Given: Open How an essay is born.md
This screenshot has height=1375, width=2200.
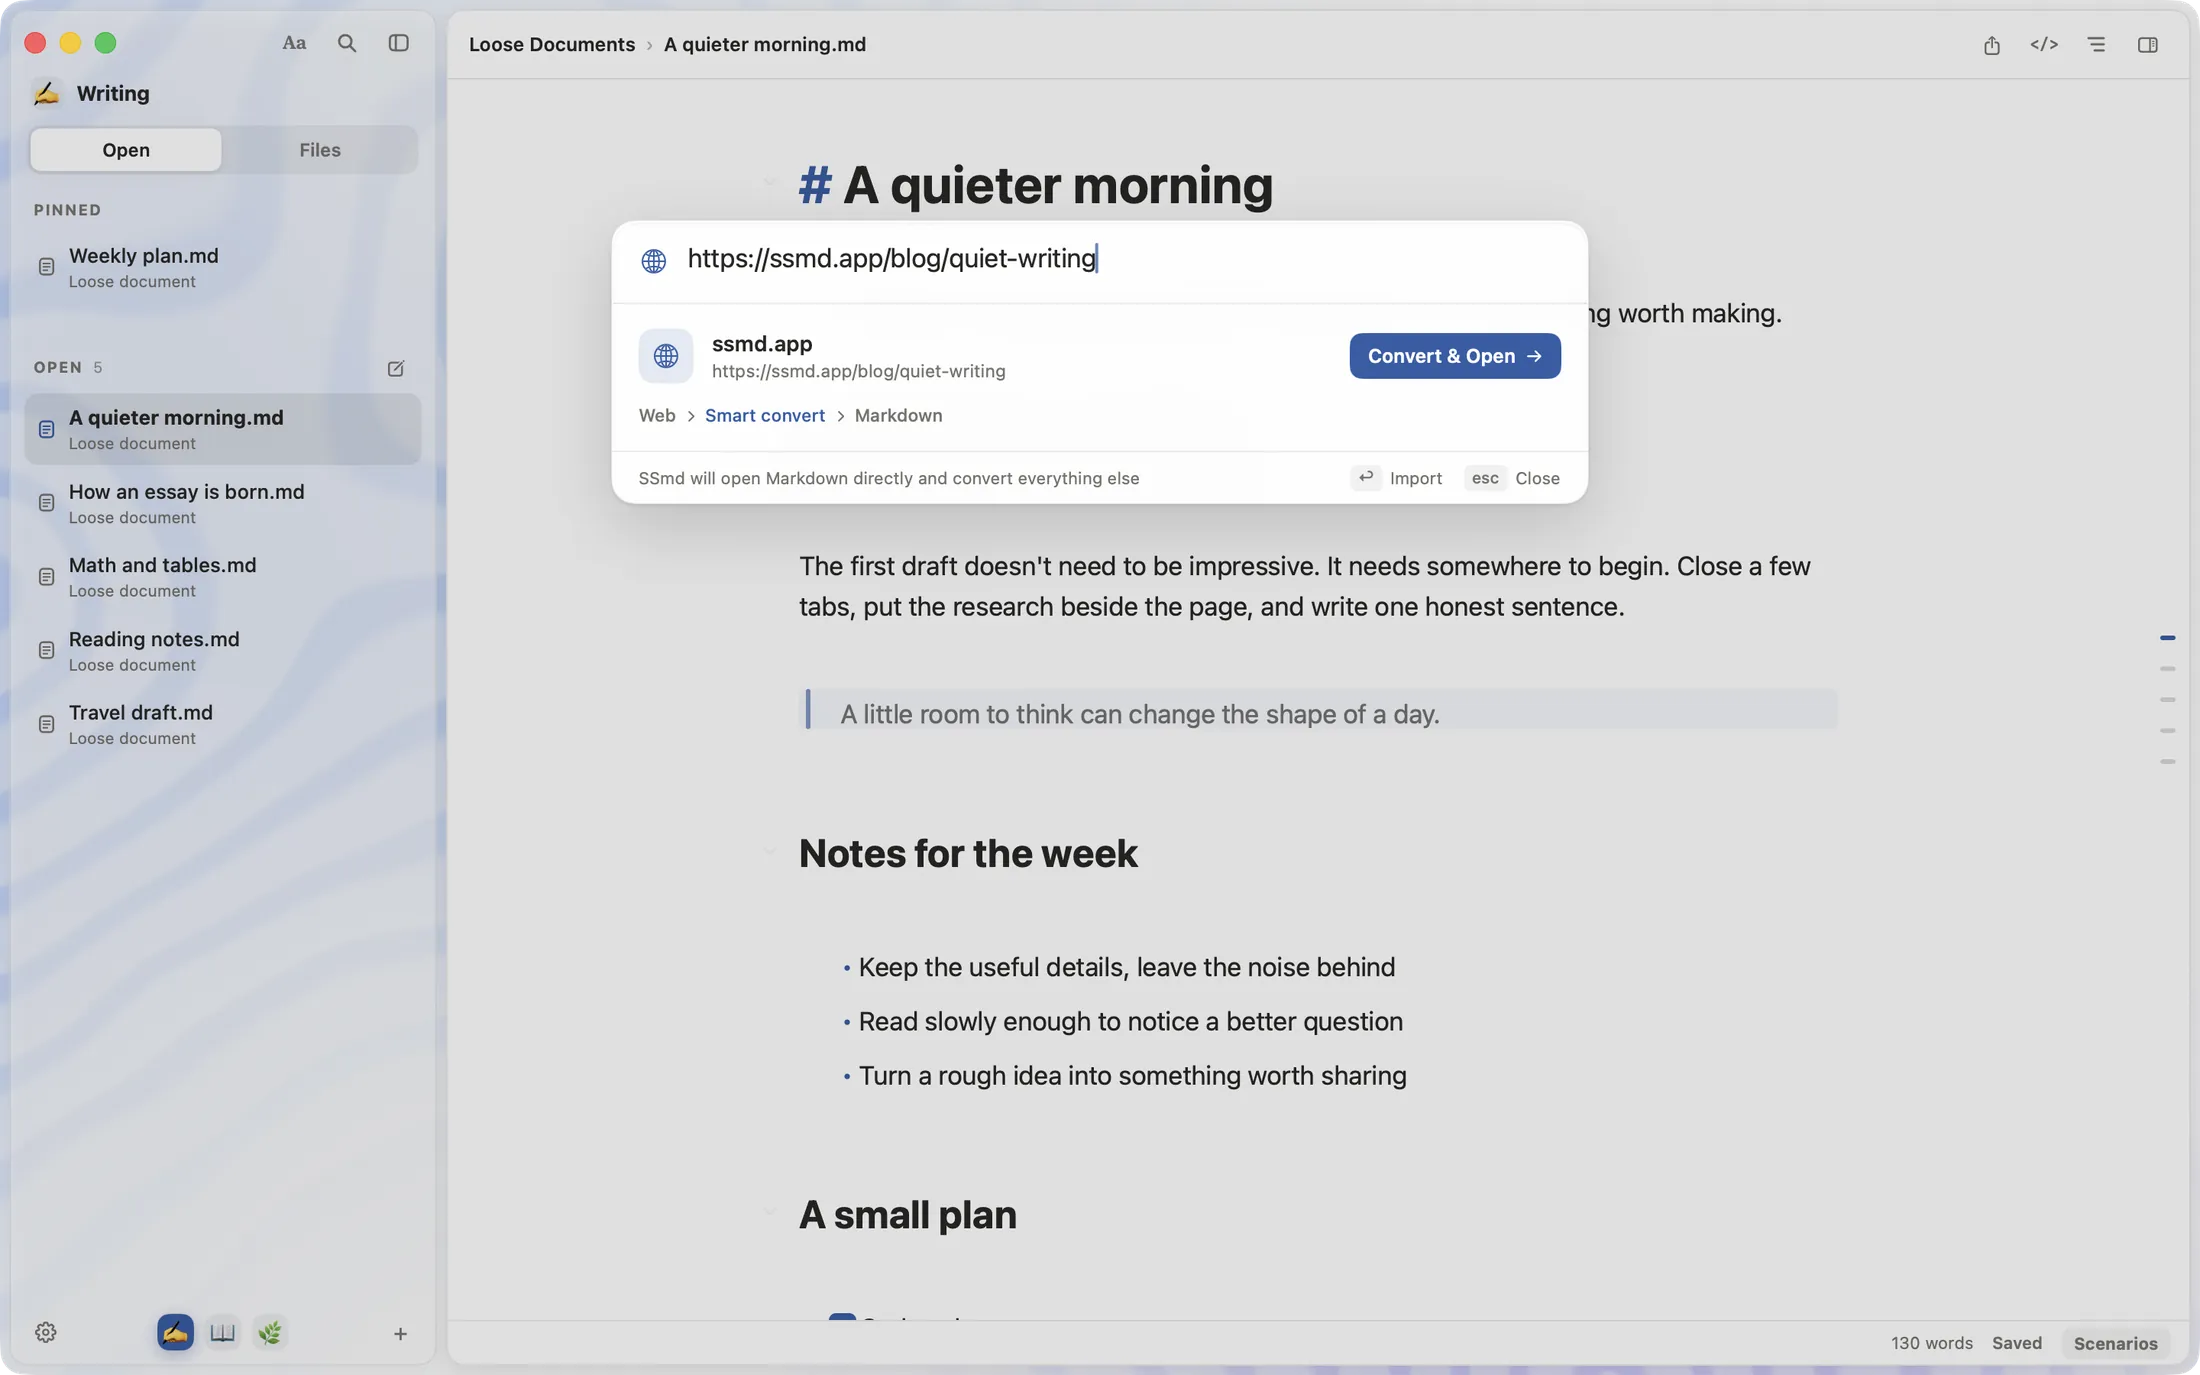Looking at the screenshot, I should tap(222, 503).
